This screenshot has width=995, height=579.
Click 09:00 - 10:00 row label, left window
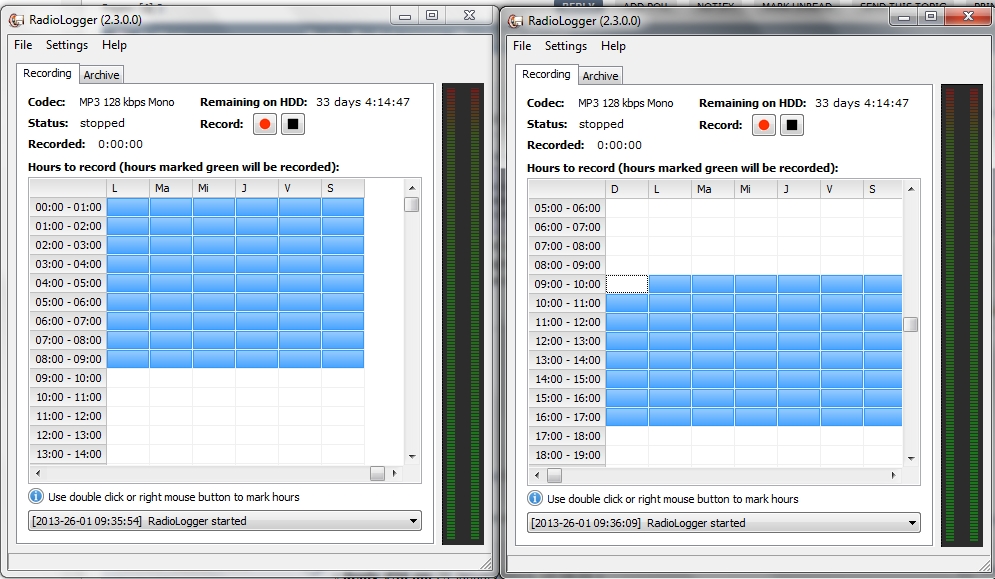68,378
